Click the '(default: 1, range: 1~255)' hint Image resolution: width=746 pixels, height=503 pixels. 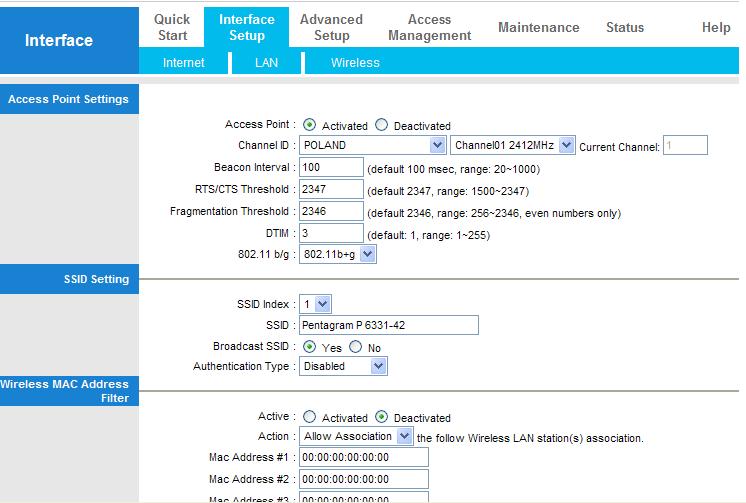428,235
